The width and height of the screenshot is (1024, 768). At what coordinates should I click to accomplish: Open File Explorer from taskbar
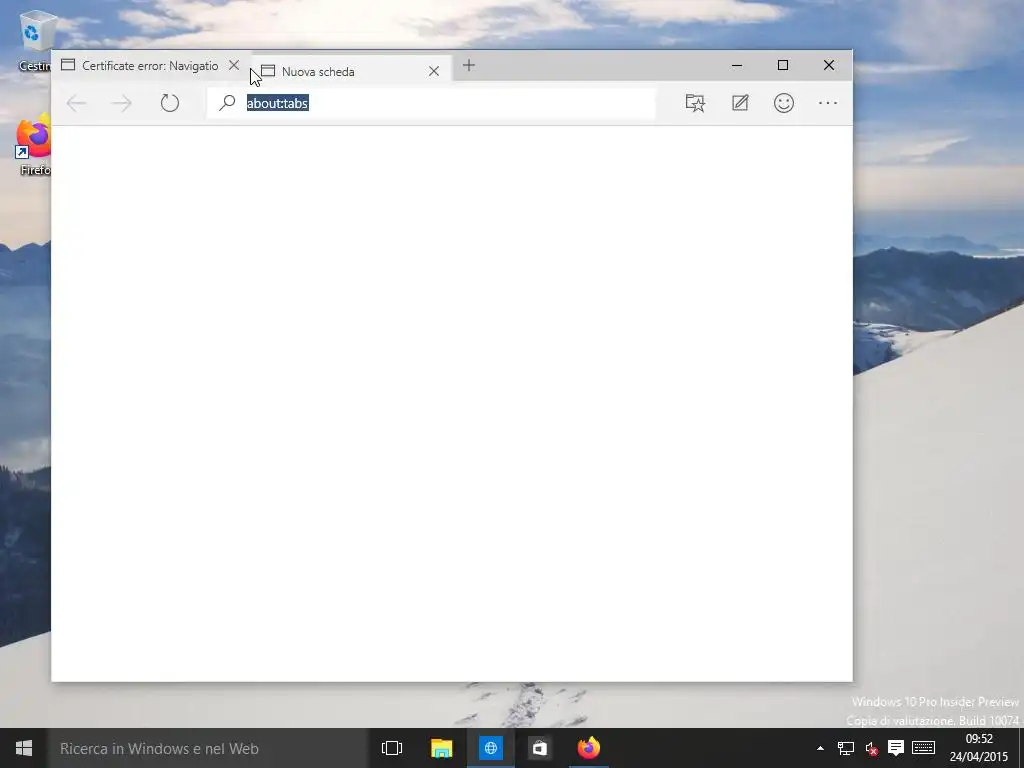pyautogui.click(x=441, y=748)
